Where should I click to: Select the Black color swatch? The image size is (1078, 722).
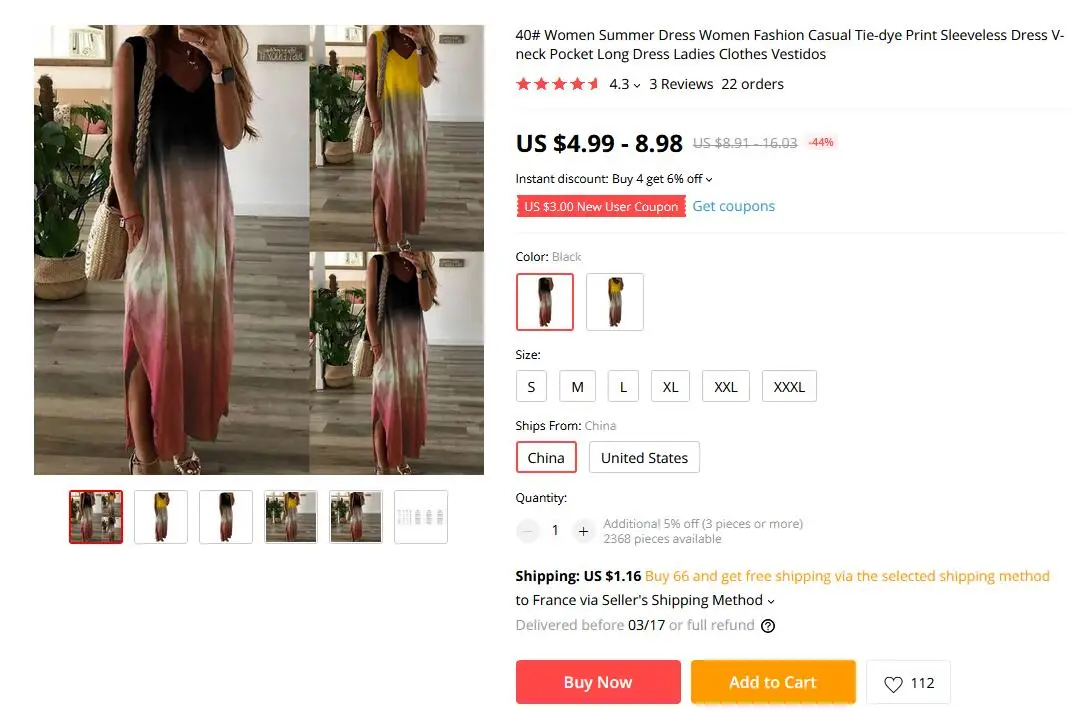pos(545,302)
